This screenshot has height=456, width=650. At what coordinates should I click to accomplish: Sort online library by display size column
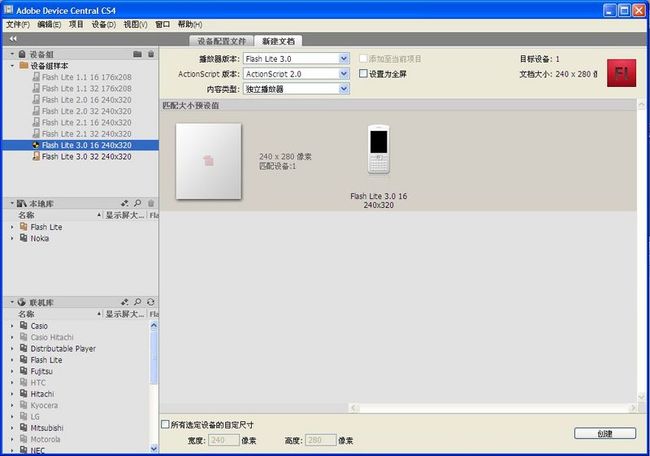pos(125,313)
